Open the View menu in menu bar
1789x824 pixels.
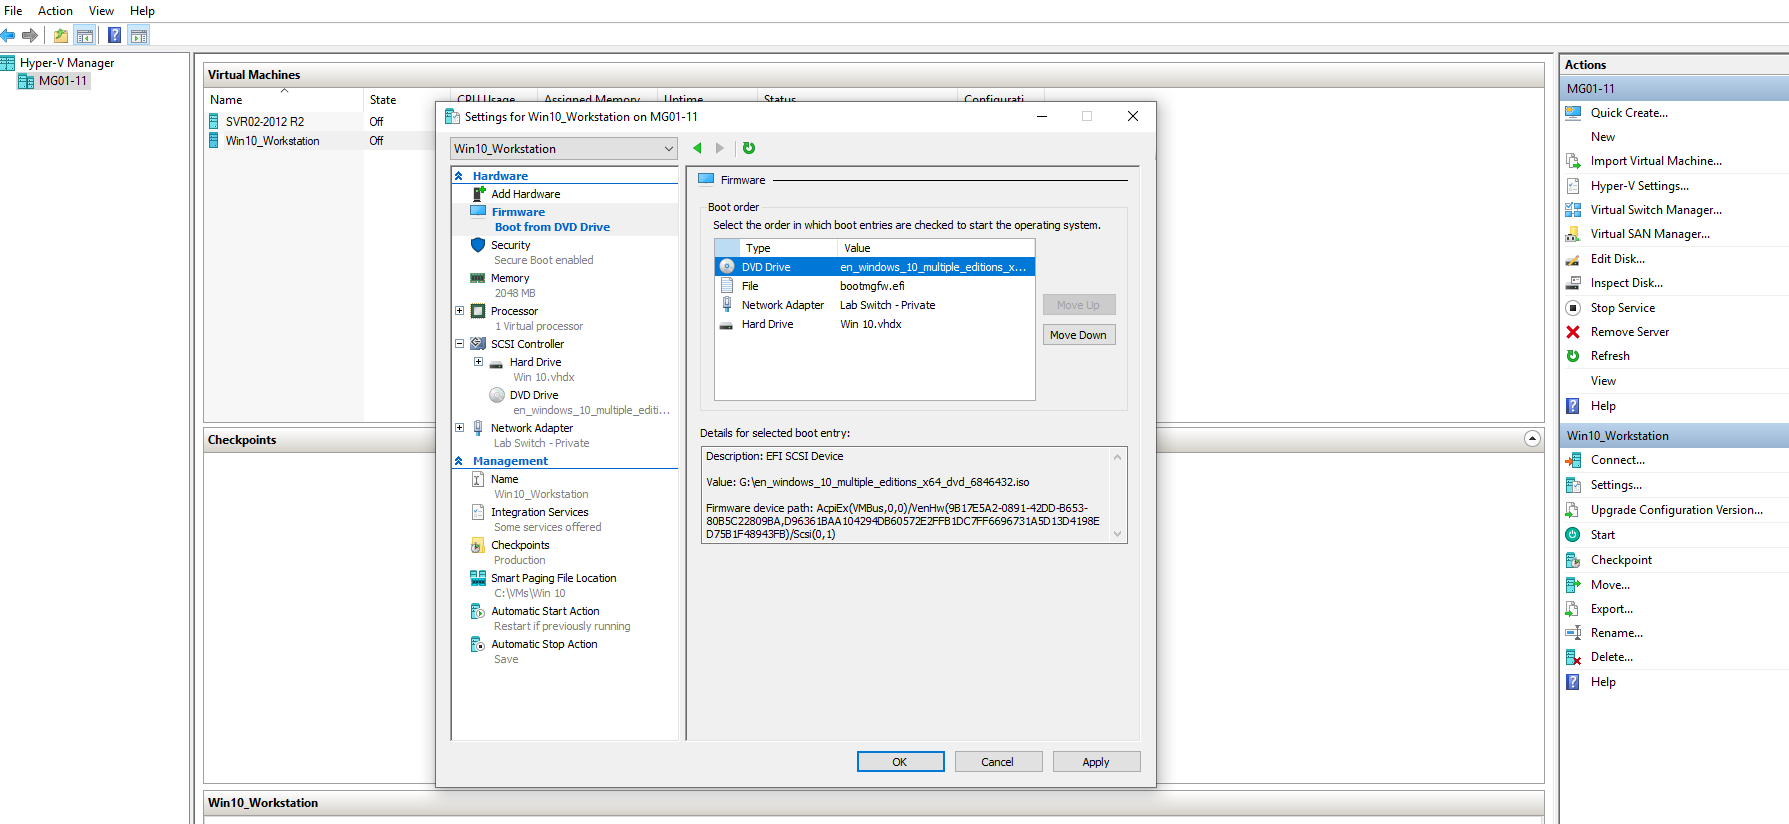tap(101, 11)
